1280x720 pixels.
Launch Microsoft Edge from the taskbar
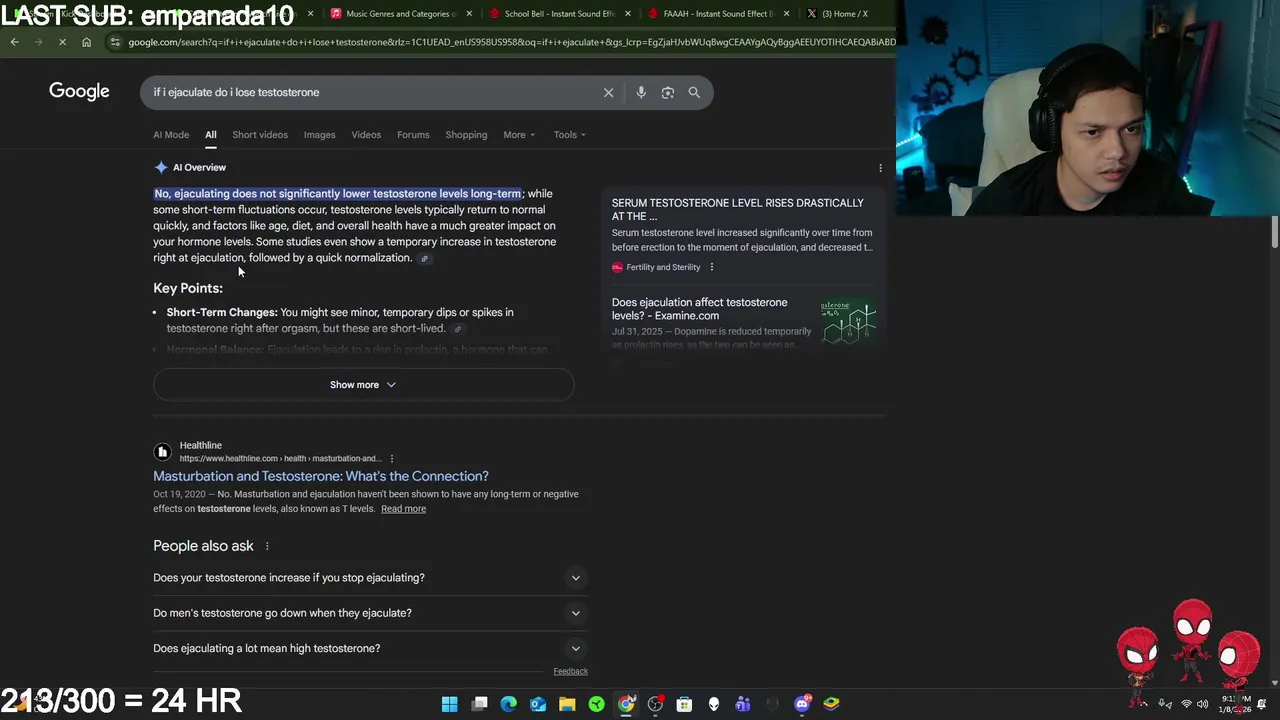(508, 704)
